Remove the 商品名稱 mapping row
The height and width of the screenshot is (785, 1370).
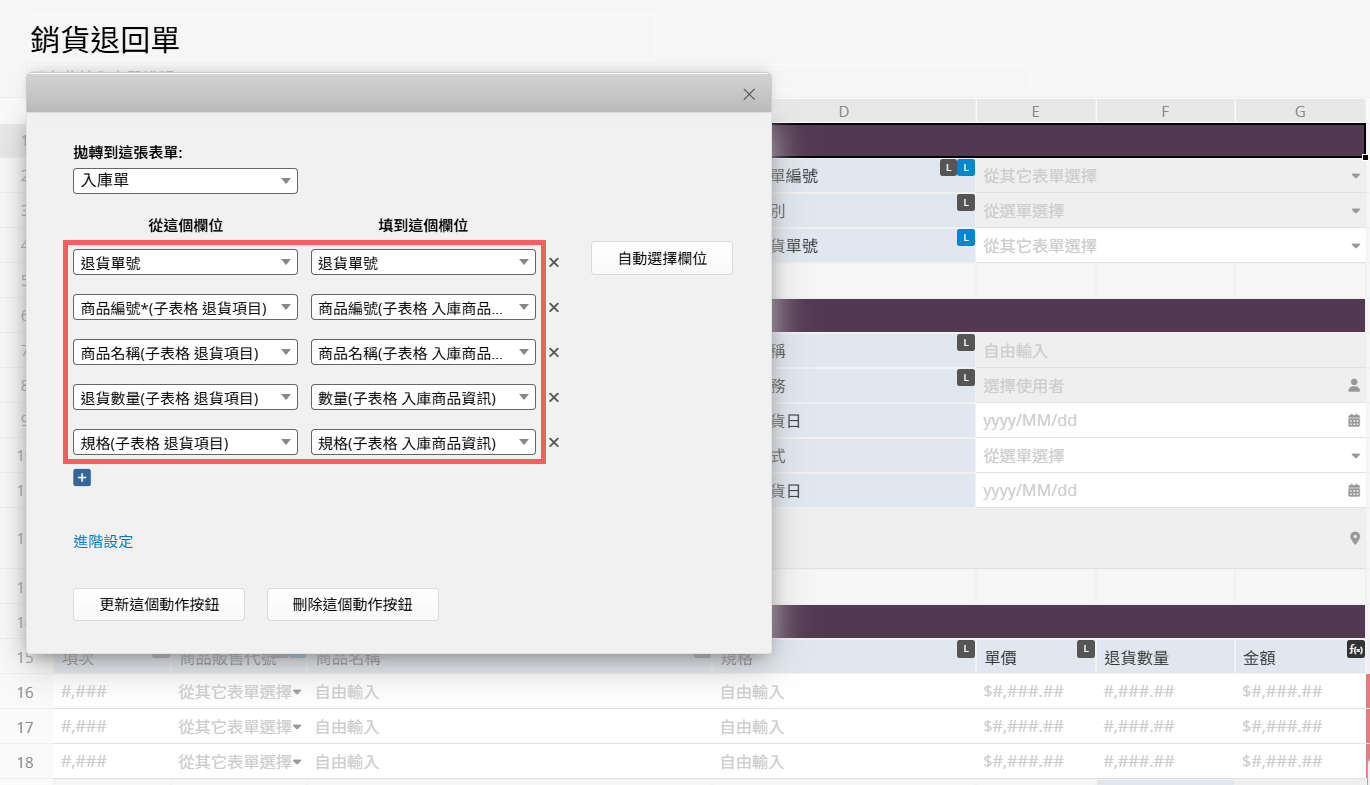(553, 352)
